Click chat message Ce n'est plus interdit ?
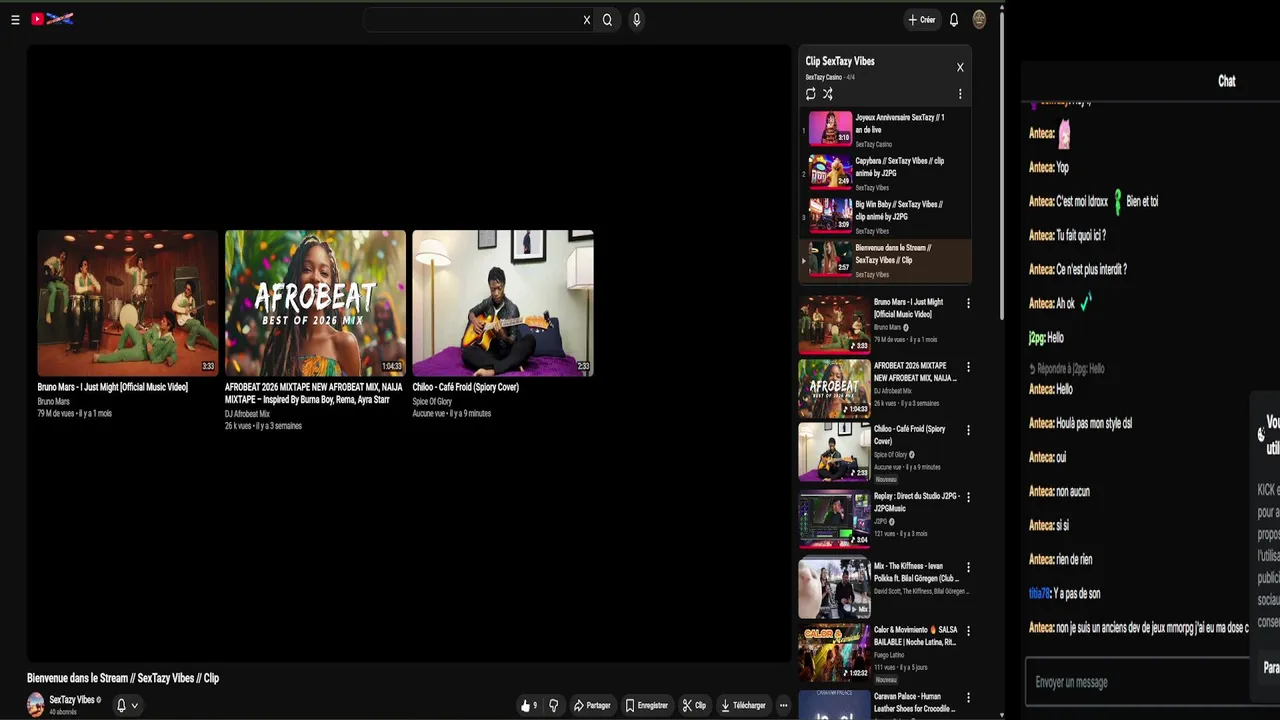 [1092, 269]
